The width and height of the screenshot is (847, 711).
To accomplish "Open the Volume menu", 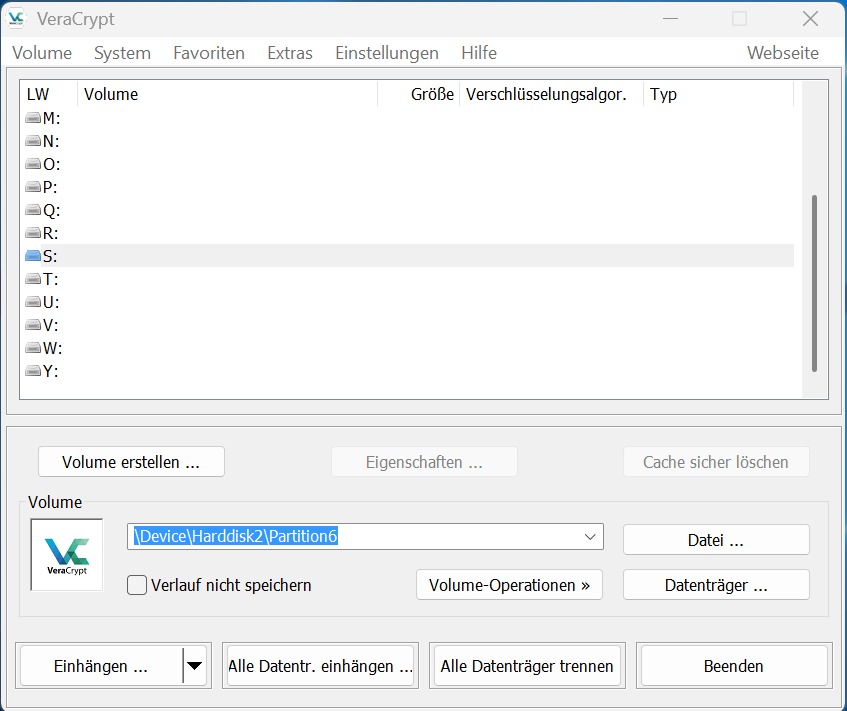I will [x=42, y=53].
